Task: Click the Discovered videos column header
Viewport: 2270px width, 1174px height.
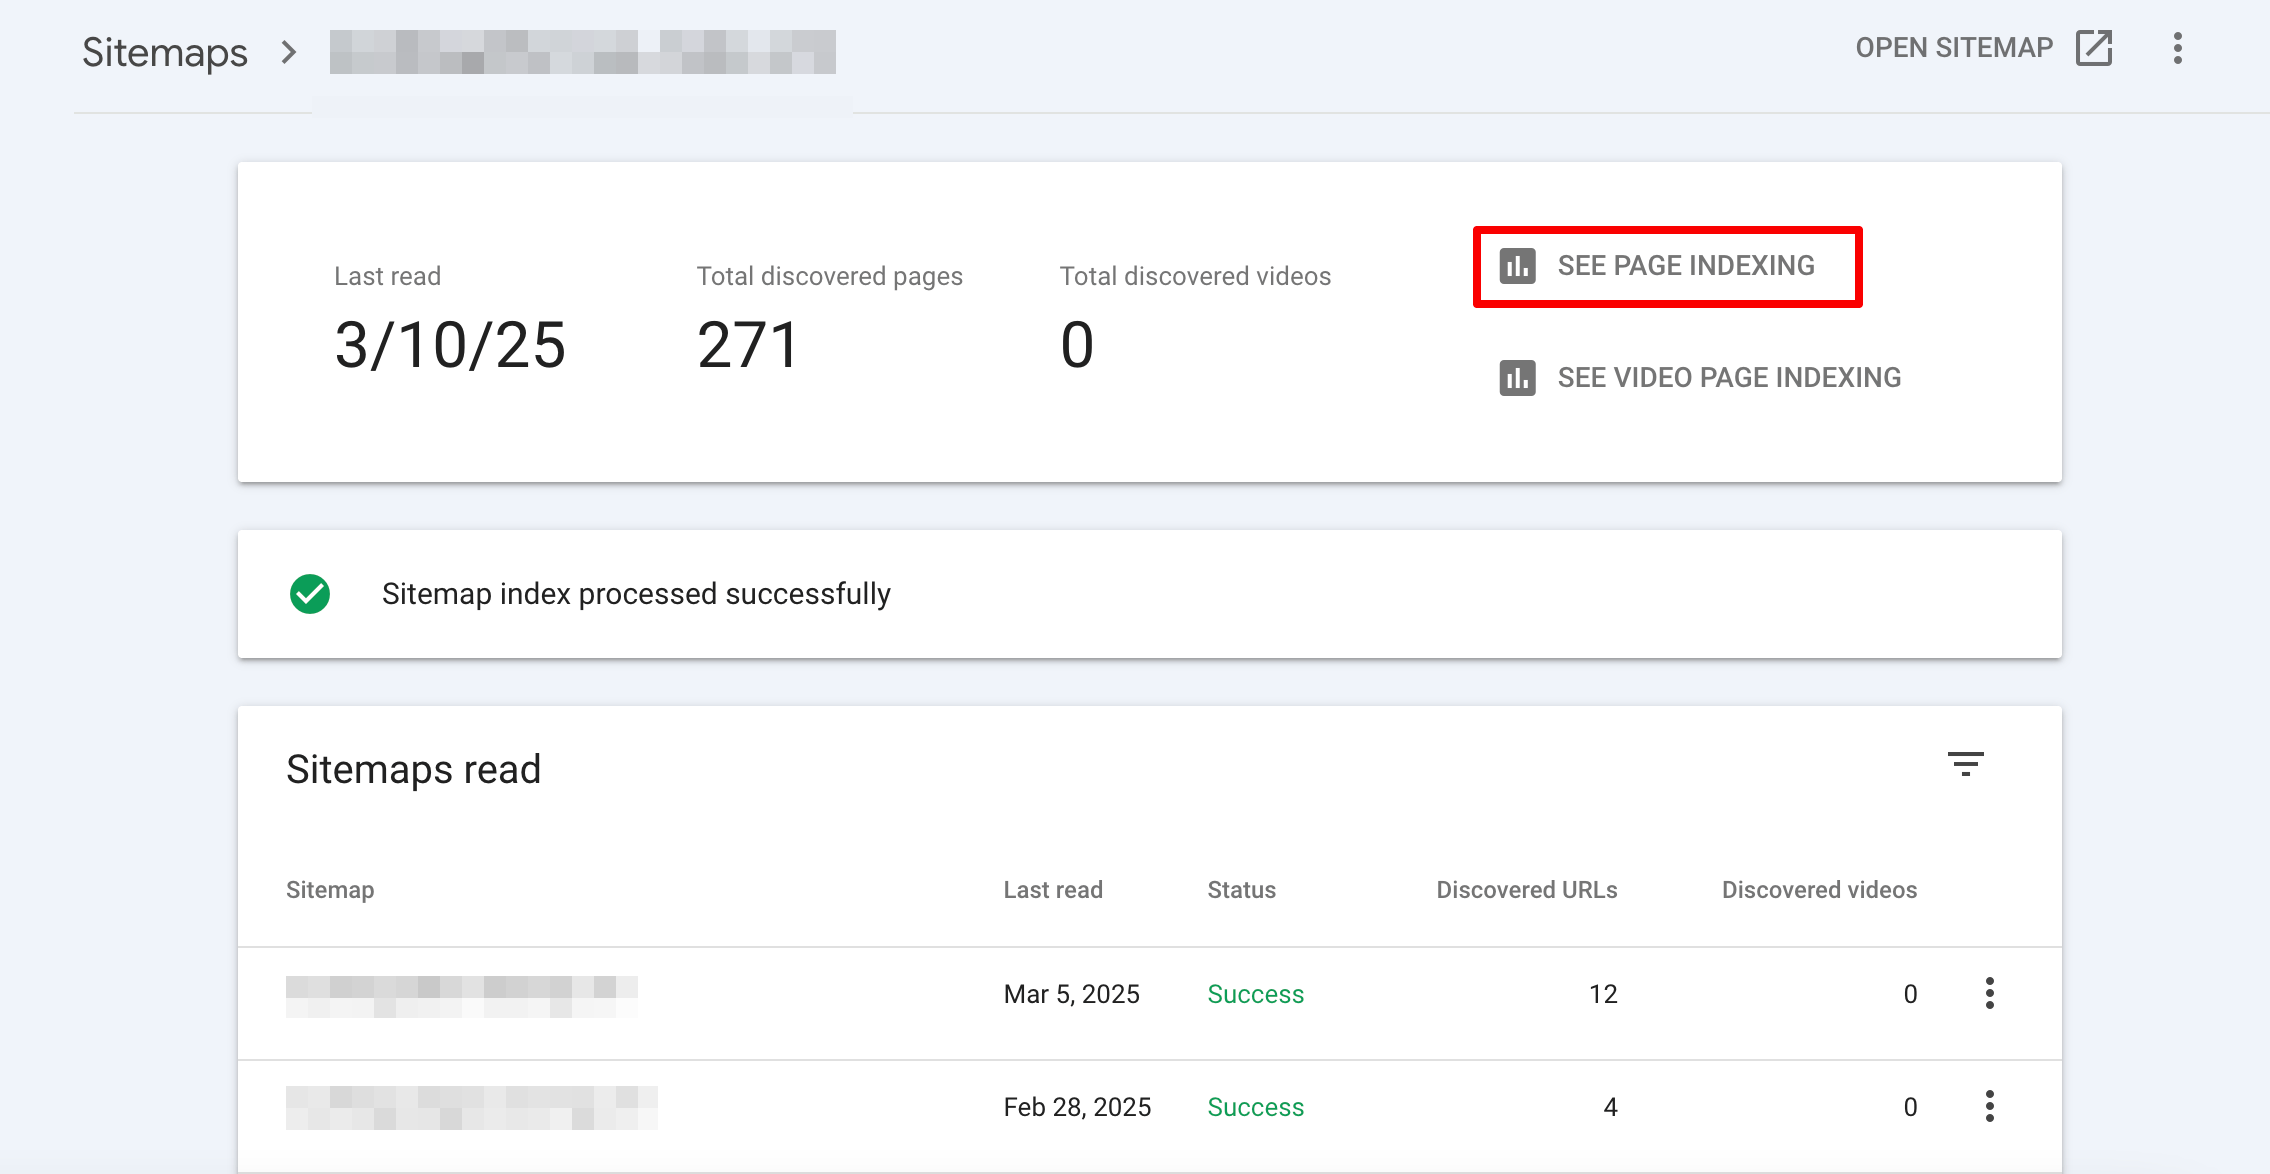Action: pyautogui.click(x=1819, y=889)
